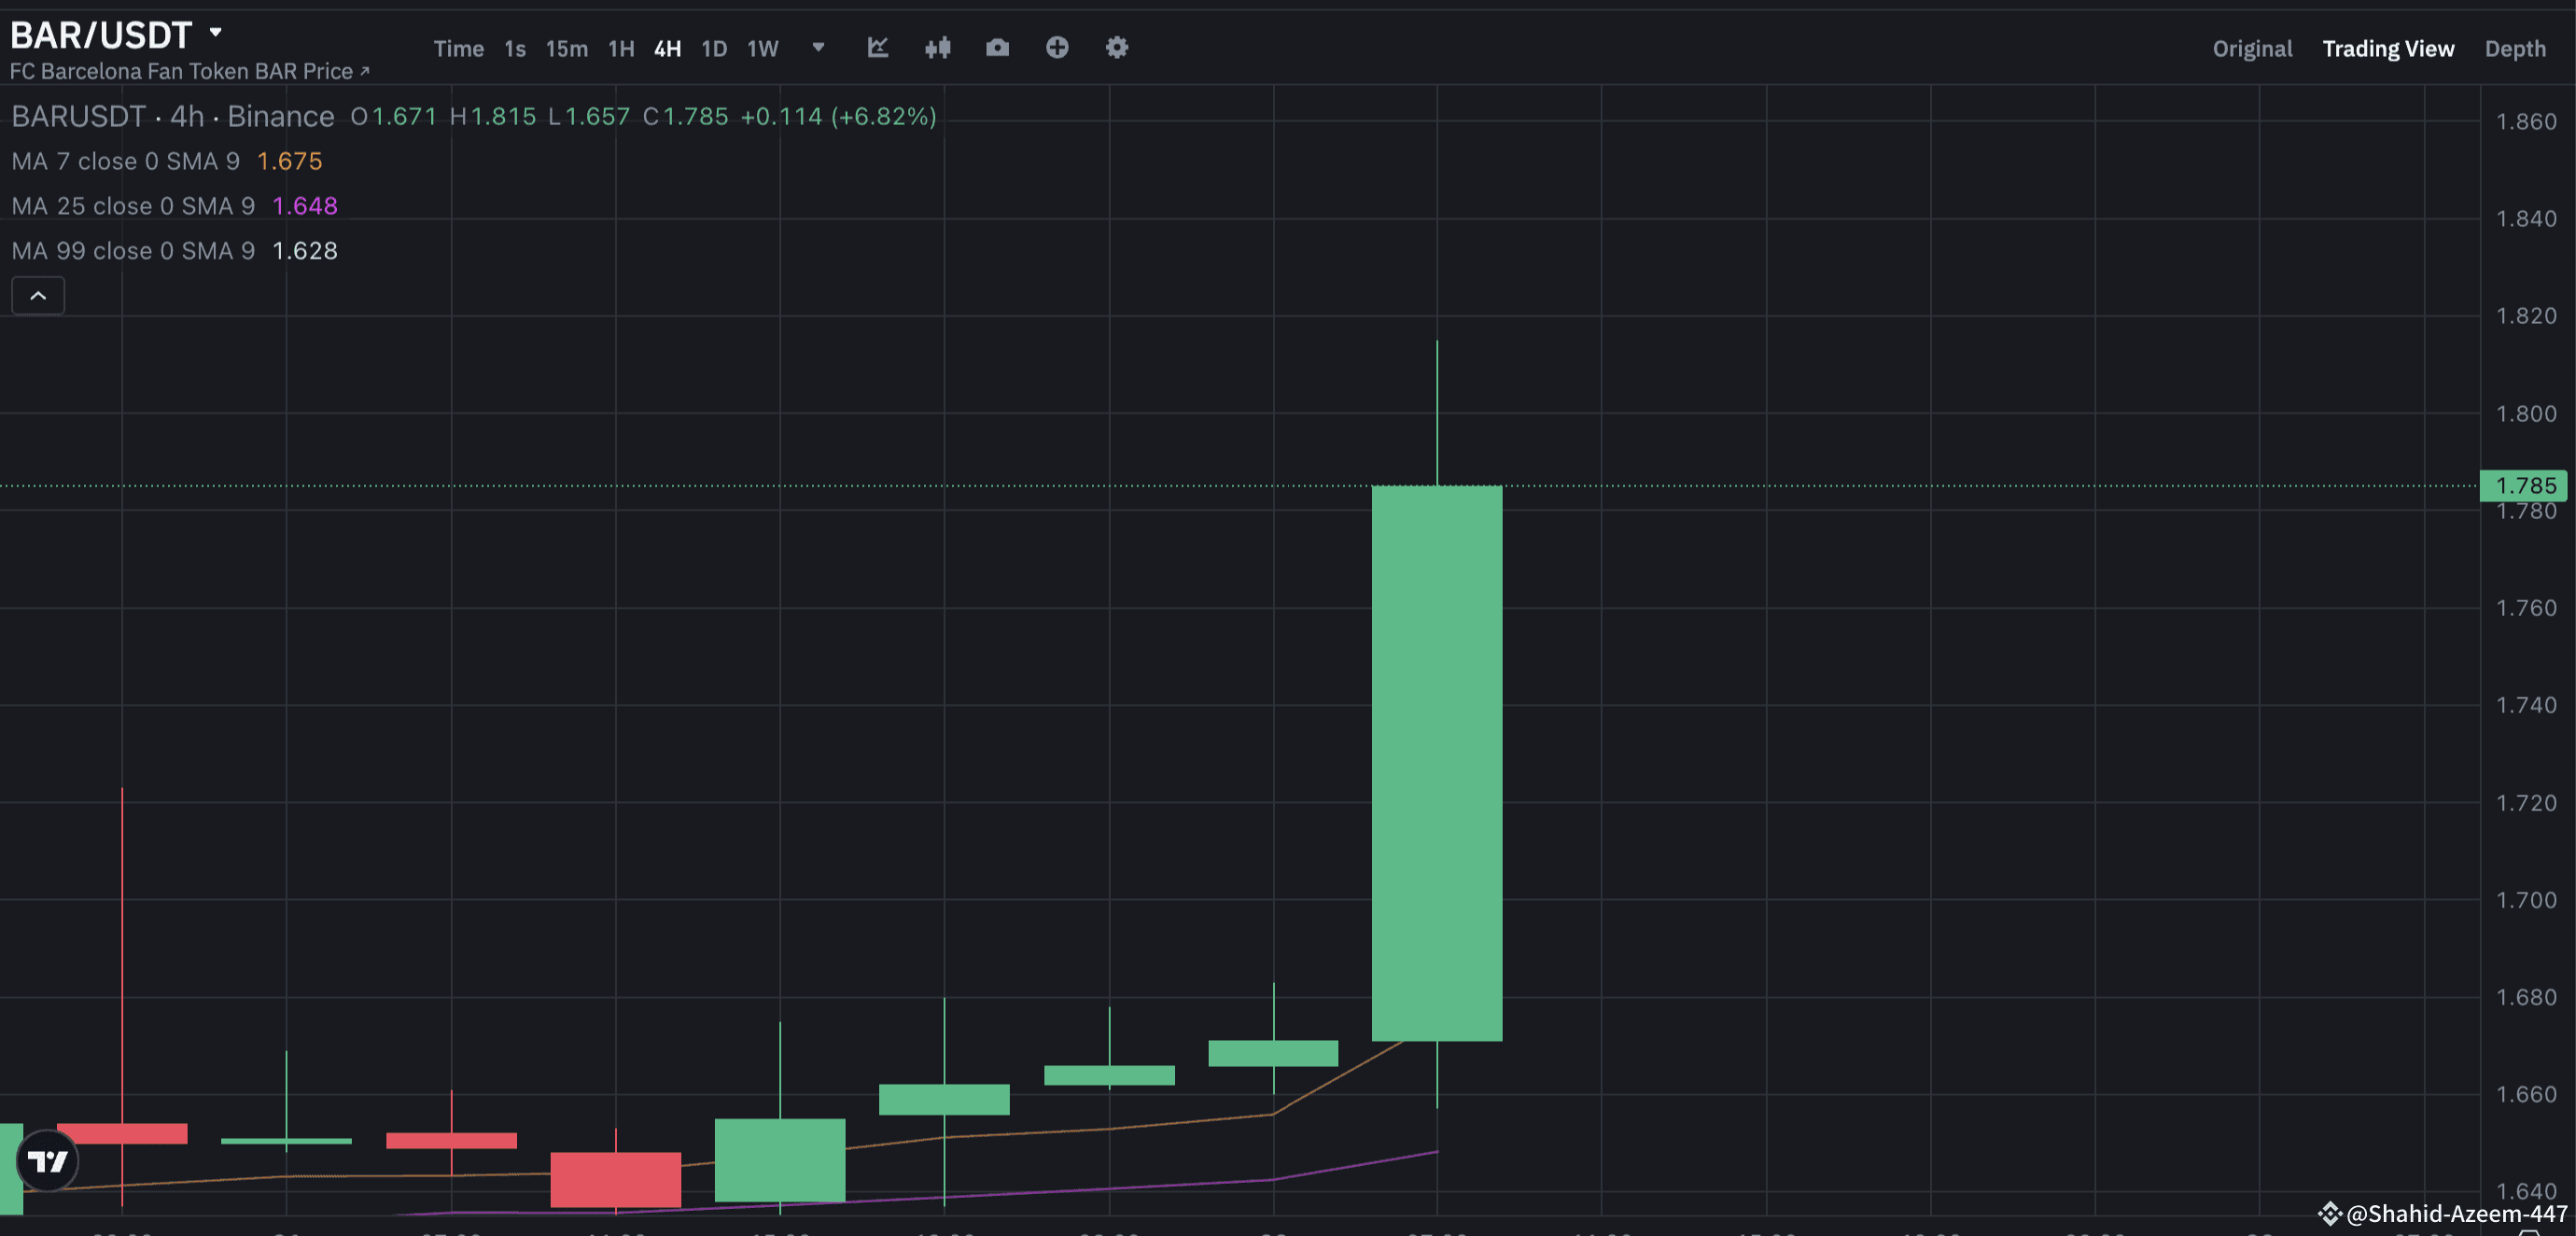The width and height of the screenshot is (2576, 1236).
Task: Select the 1W interval
Action: coord(762,48)
